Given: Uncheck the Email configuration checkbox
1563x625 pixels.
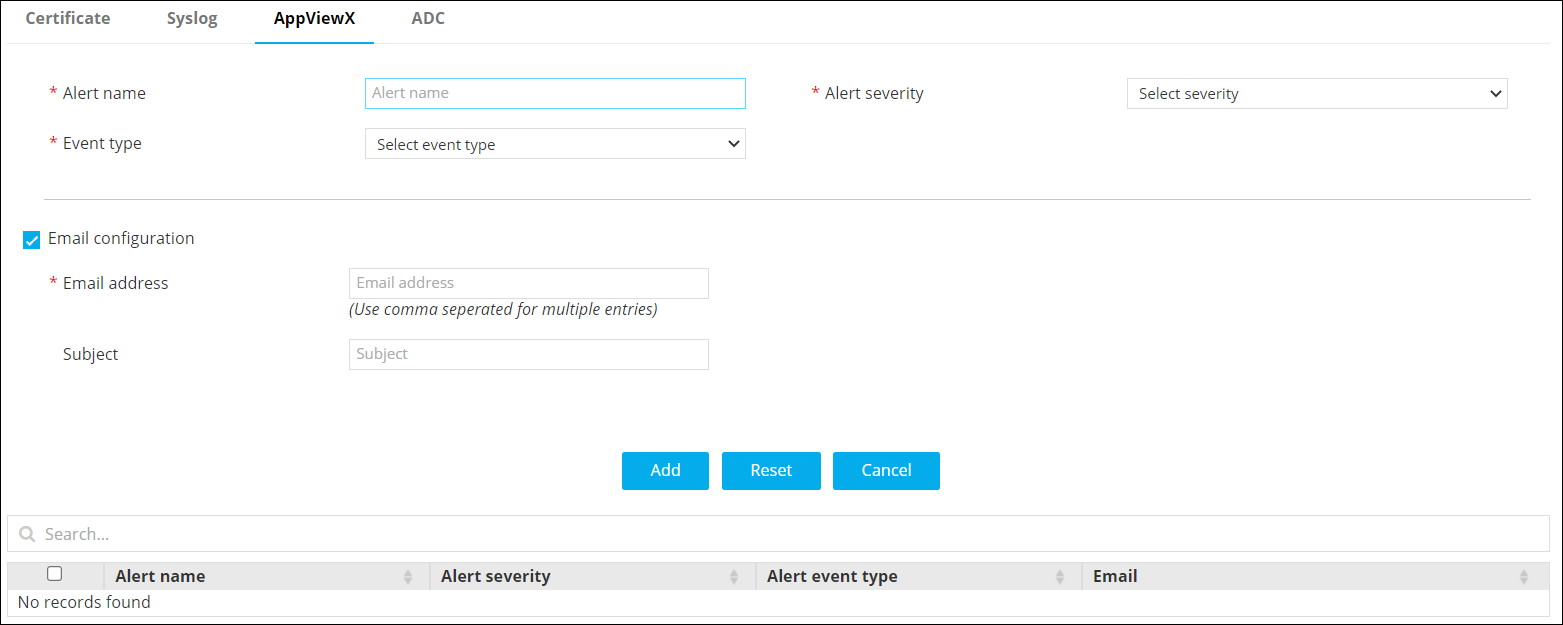Looking at the screenshot, I should (32, 240).
